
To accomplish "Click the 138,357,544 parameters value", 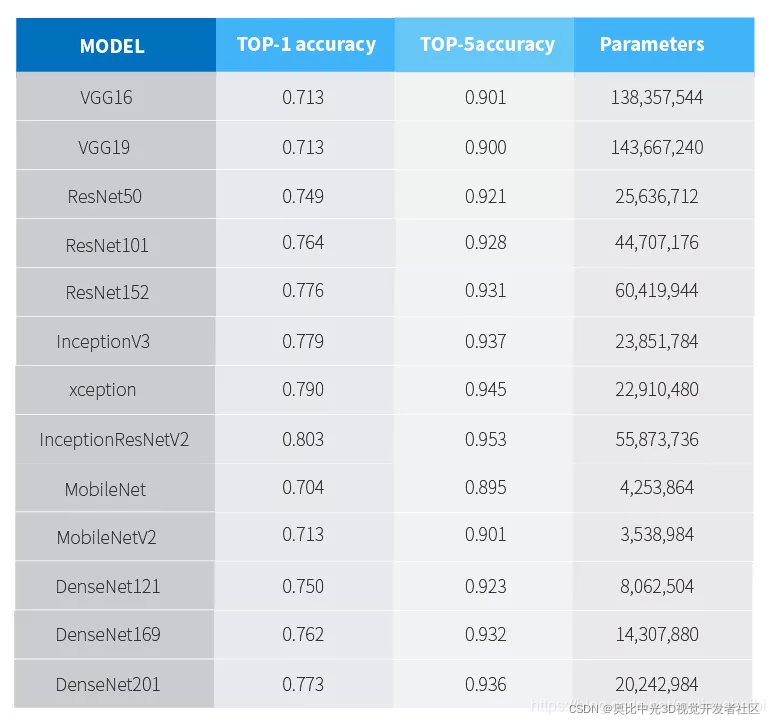I will point(657,98).
